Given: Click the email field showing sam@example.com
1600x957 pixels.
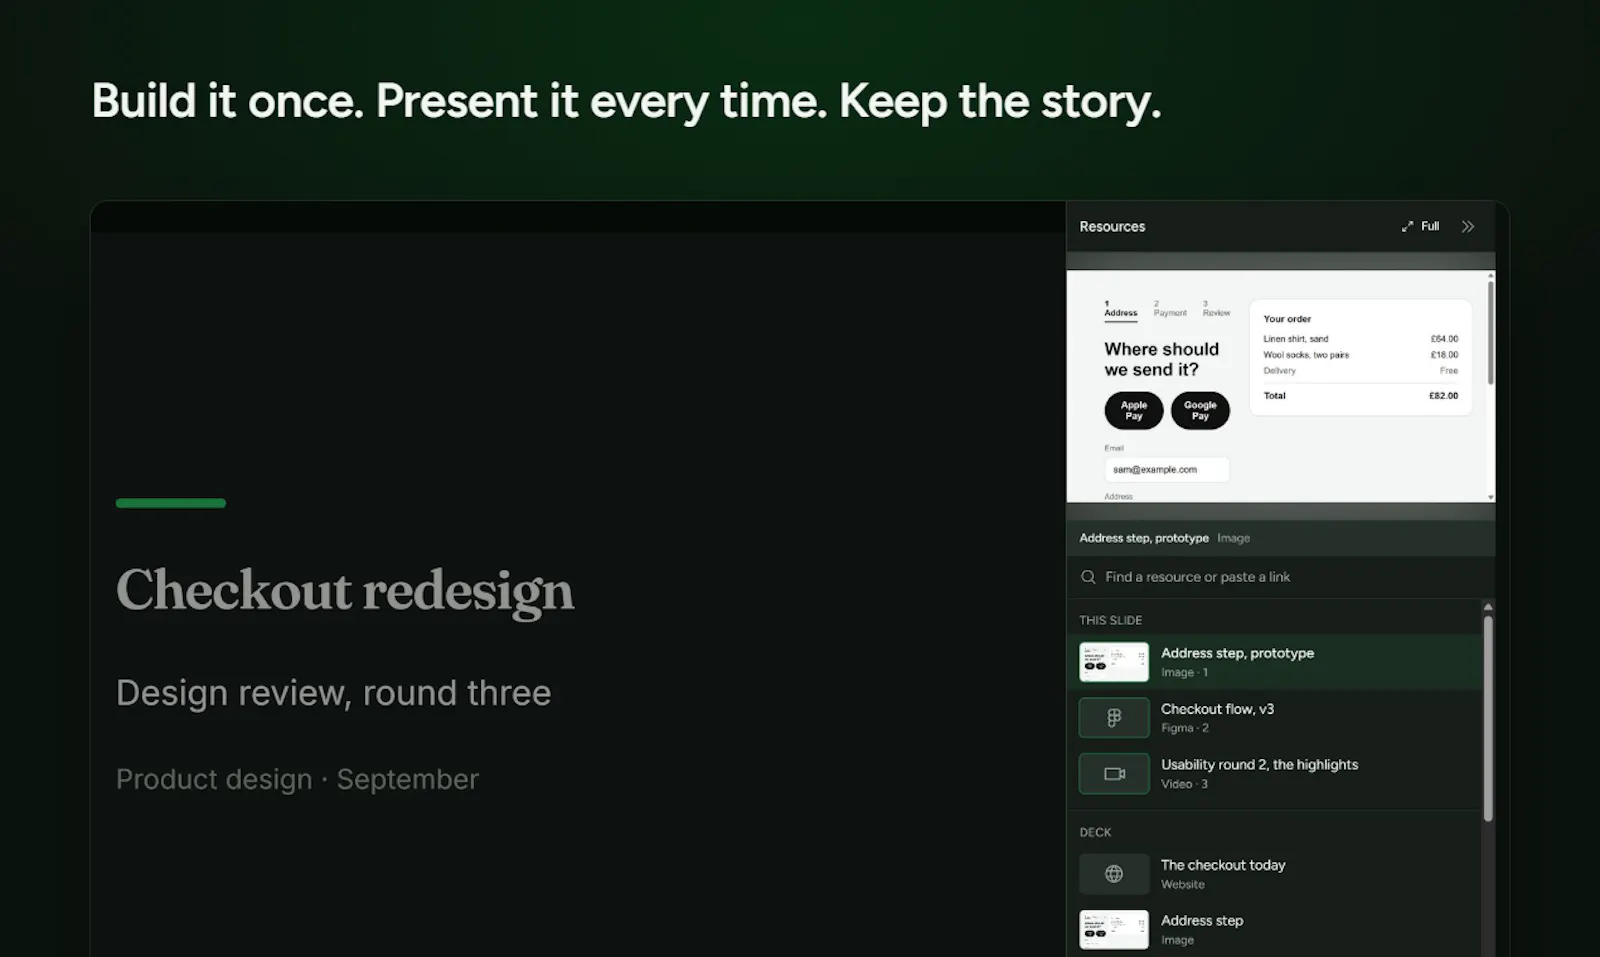Looking at the screenshot, I should 1166,469.
